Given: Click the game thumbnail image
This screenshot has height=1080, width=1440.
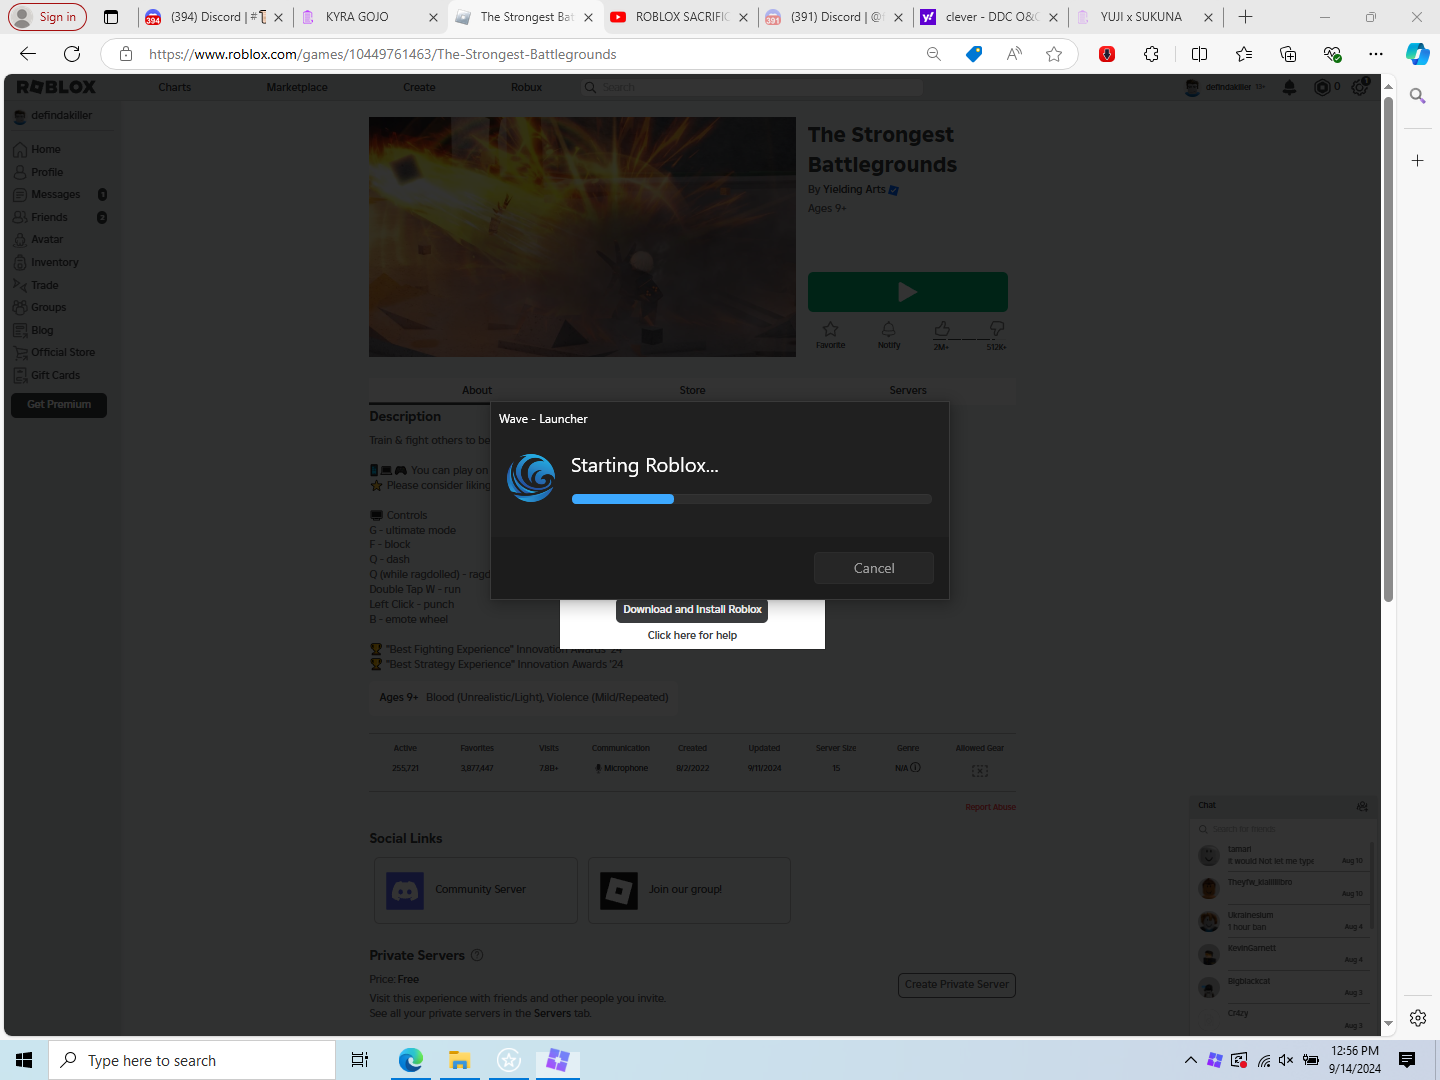Looking at the screenshot, I should point(582,237).
